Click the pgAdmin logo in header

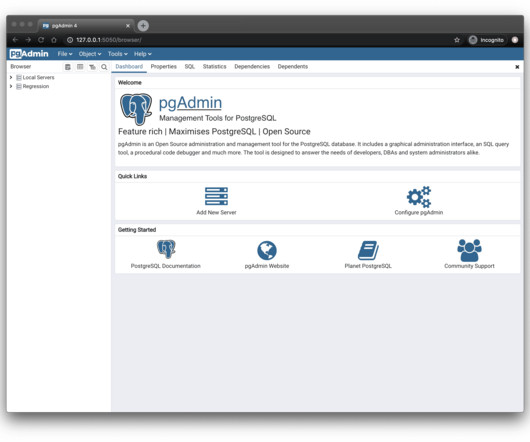29,54
